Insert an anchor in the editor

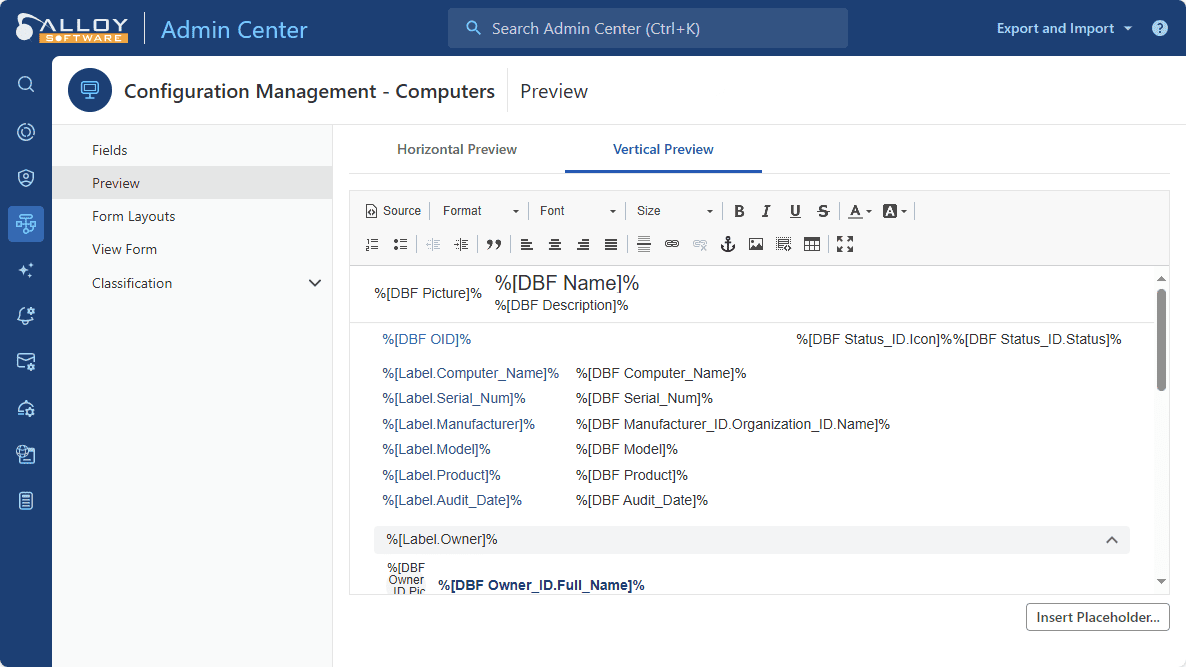pyautogui.click(x=728, y=244)
